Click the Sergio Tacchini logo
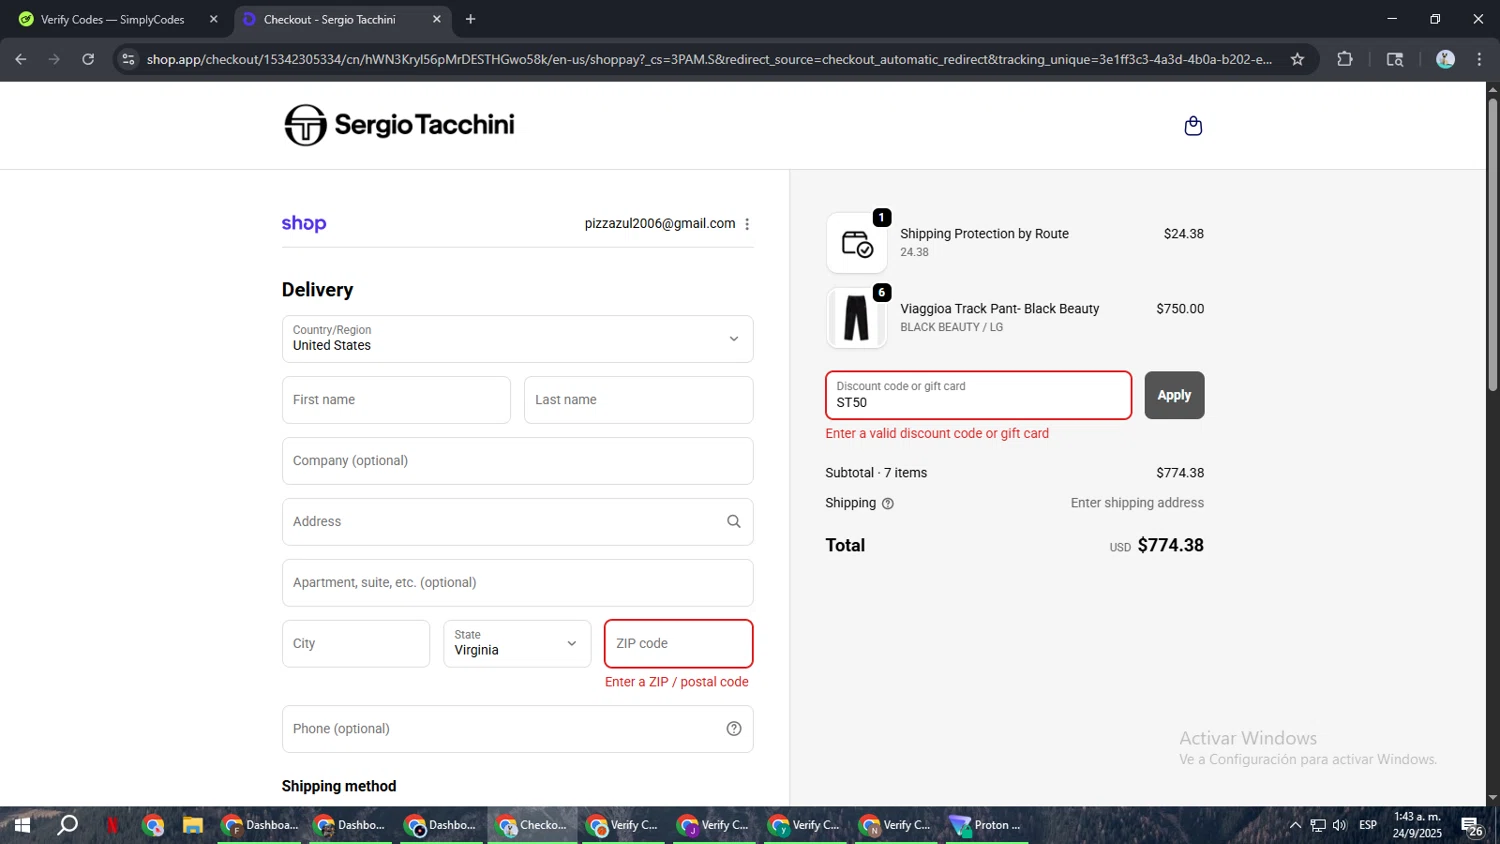The height and width of the screenshot is (844, 1500). click(x=399, y=125)
